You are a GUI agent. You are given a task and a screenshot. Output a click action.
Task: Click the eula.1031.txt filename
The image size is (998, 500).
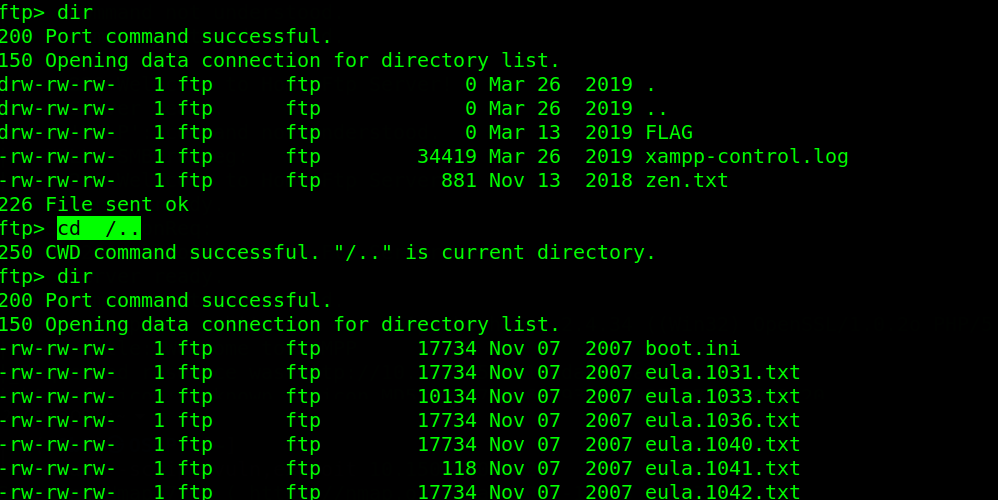coord(722,372)
